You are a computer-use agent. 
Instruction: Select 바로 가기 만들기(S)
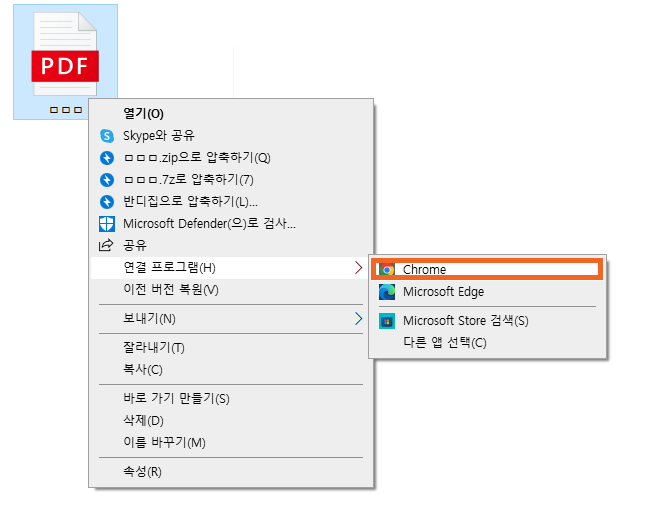[x=231, y=399]
